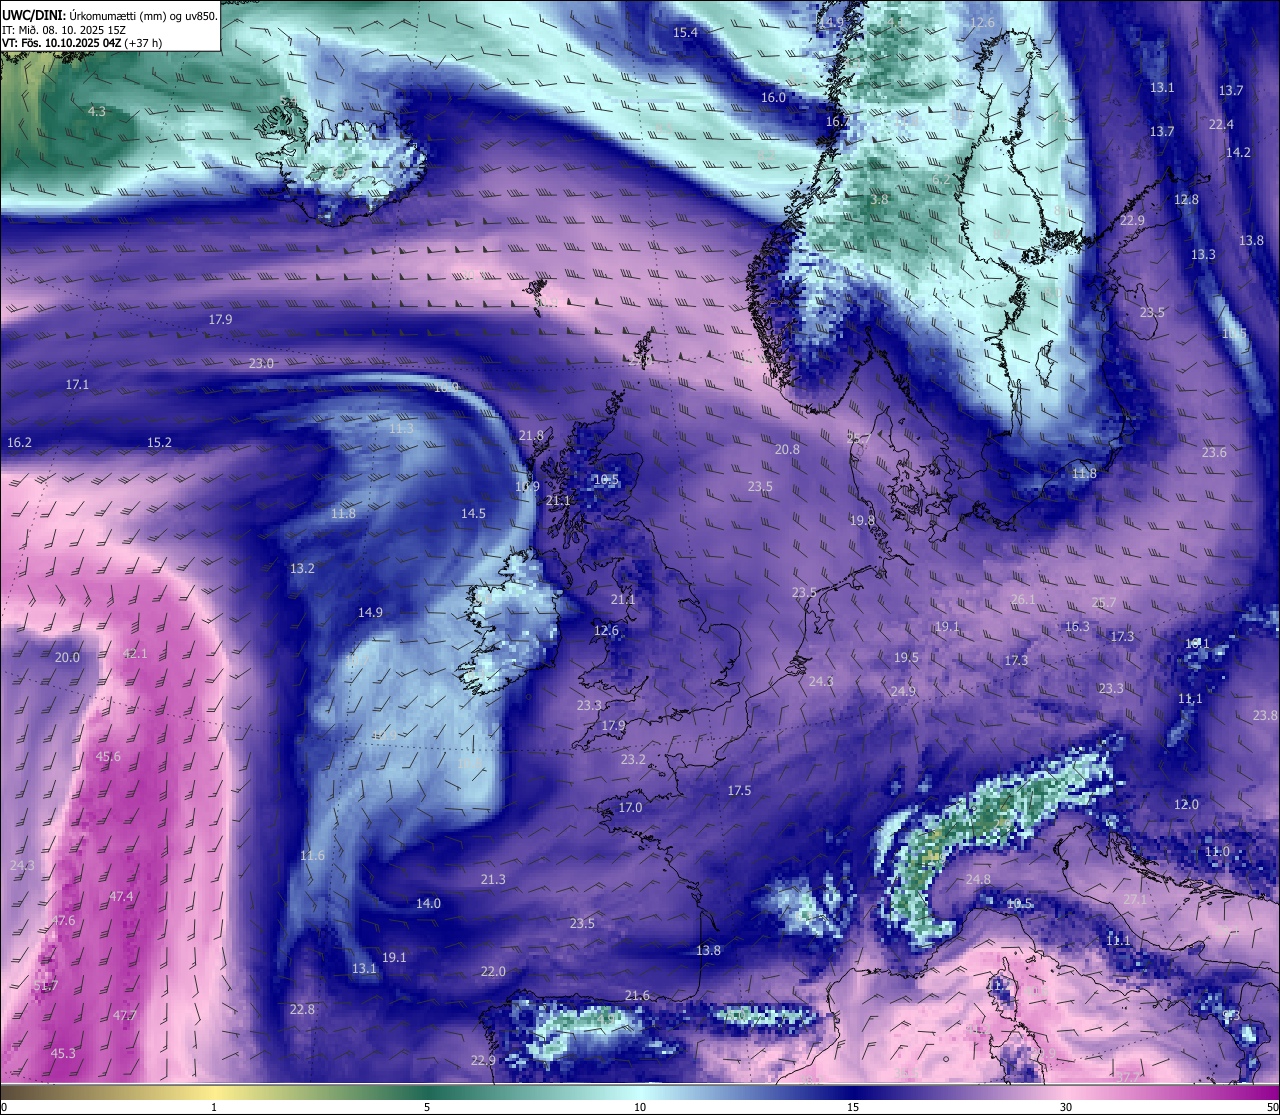Click the 24.9 value label

click(903, 691)
